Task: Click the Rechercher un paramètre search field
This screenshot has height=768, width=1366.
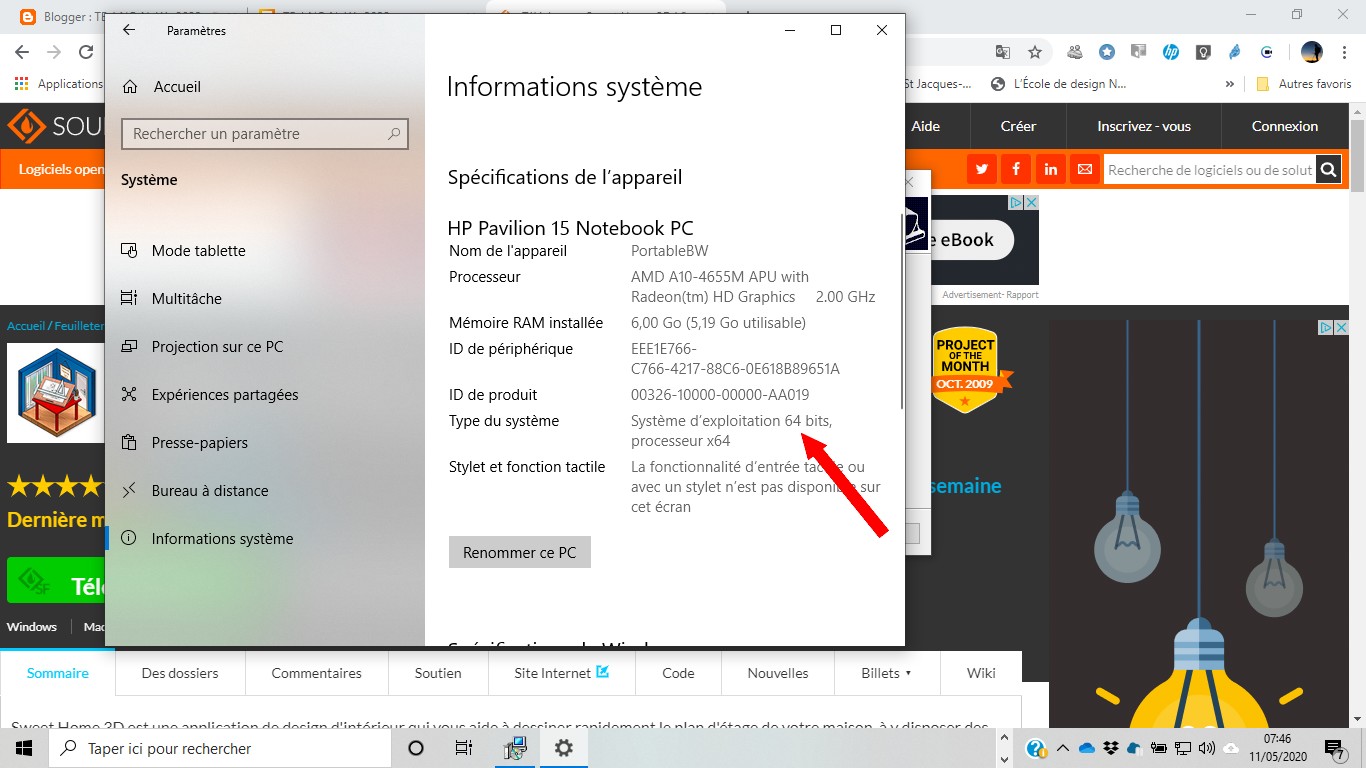Action: click(264, 133)
